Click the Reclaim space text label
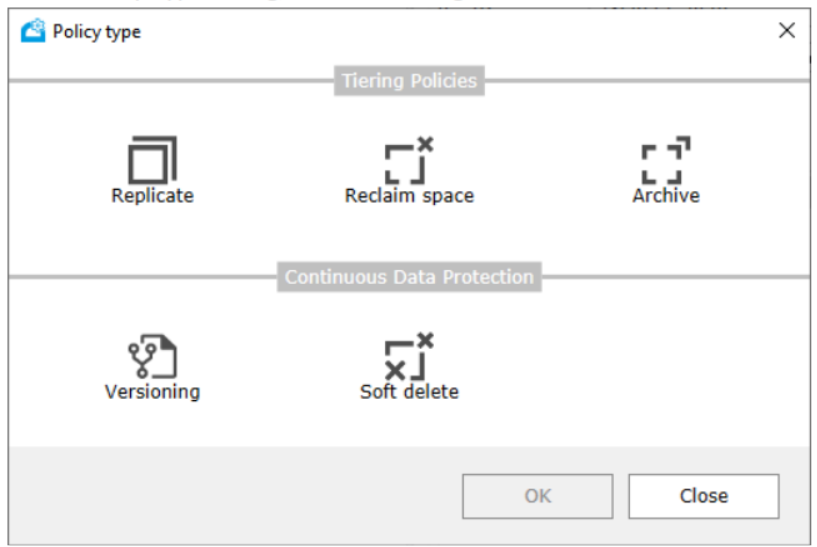The width and height of the screenshot is (817, 547). [409, 196]
